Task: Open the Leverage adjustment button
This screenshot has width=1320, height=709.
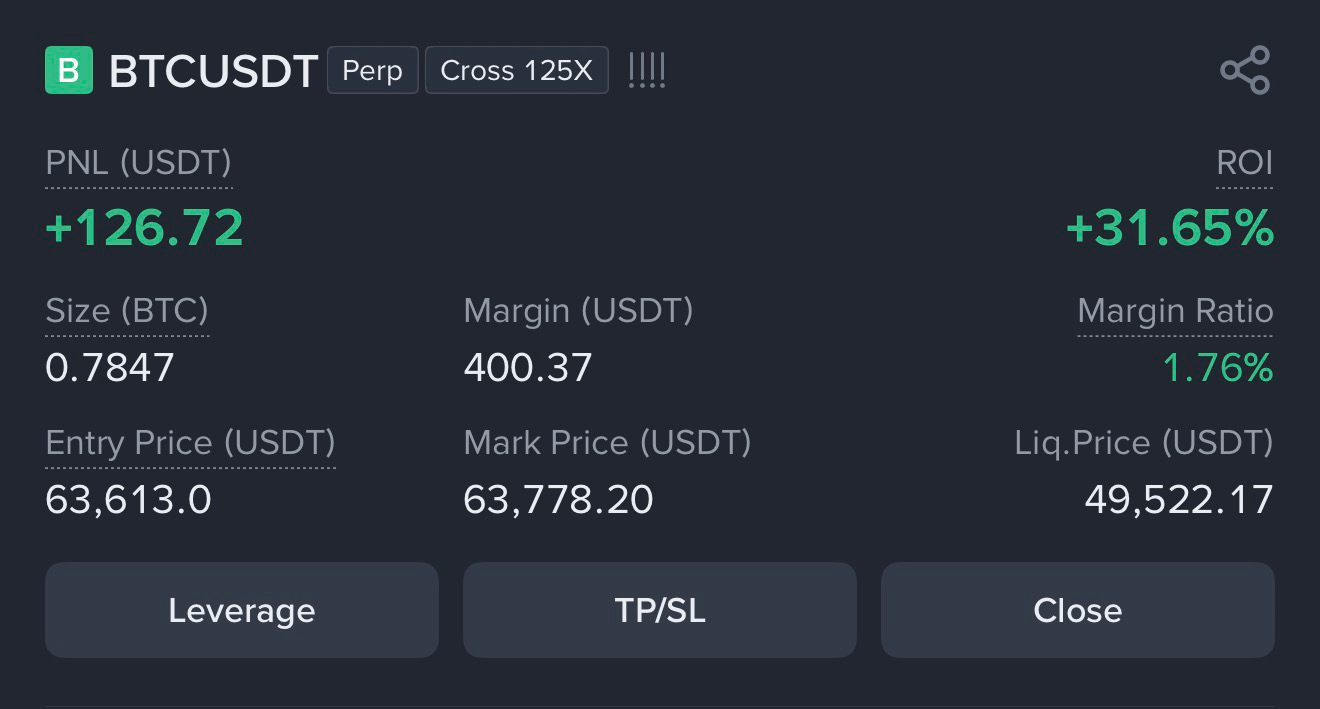Action: pyautogui.click(x=242, y=610)
